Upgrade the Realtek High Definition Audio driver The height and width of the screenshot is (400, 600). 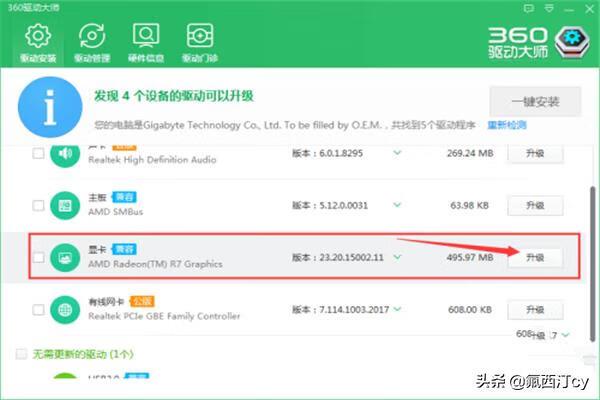(535, 153)
